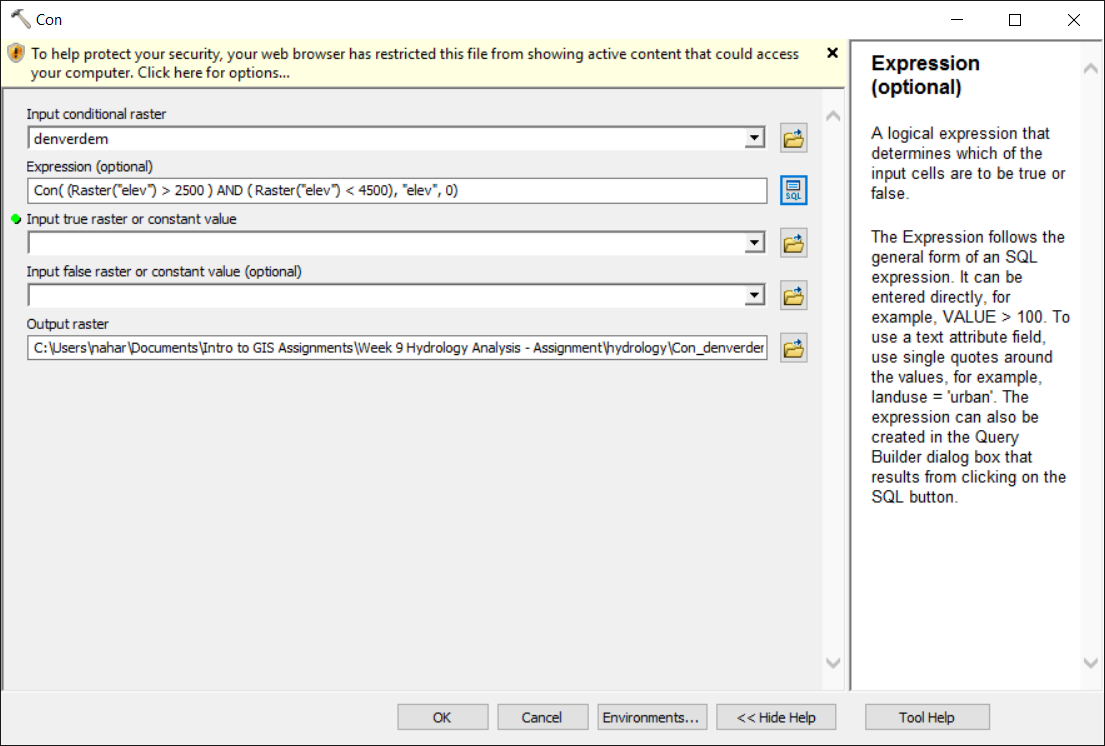The image size is (1105, 746).
Task: Open SQL Query Builder button
Action: click(794, 190)
